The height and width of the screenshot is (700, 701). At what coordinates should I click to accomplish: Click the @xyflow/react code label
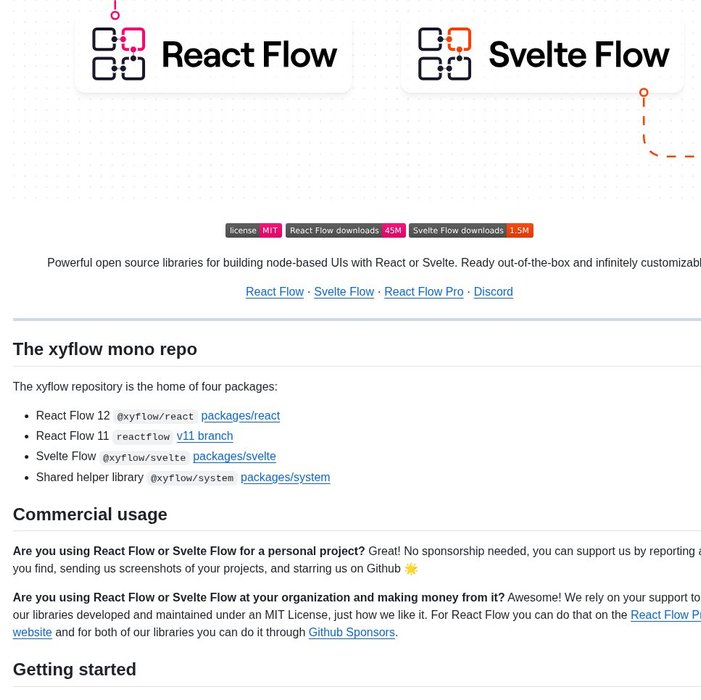click(155, 417)
